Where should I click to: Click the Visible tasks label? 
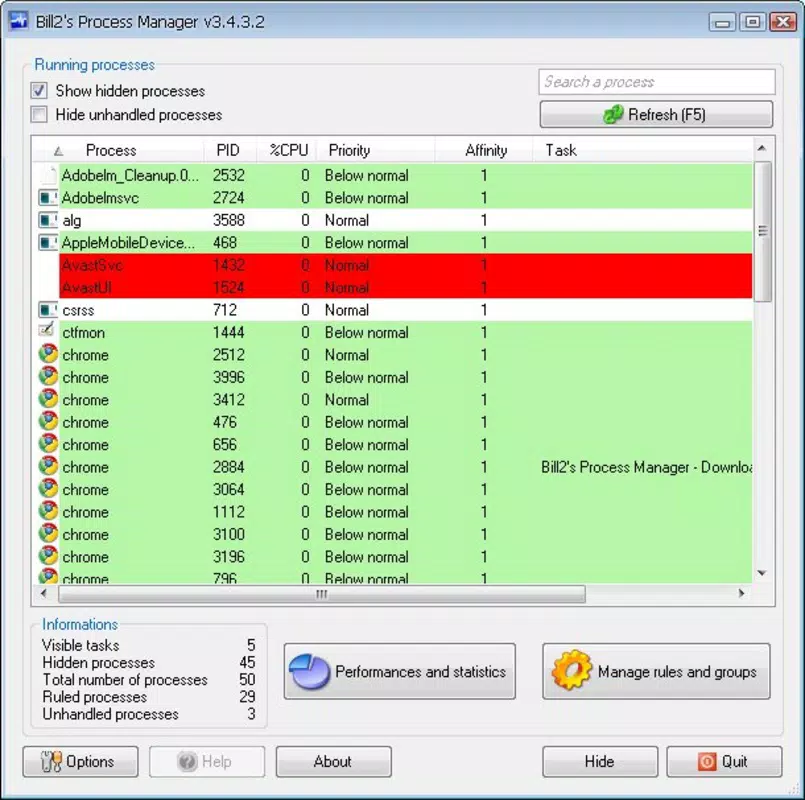click(81, 645)
